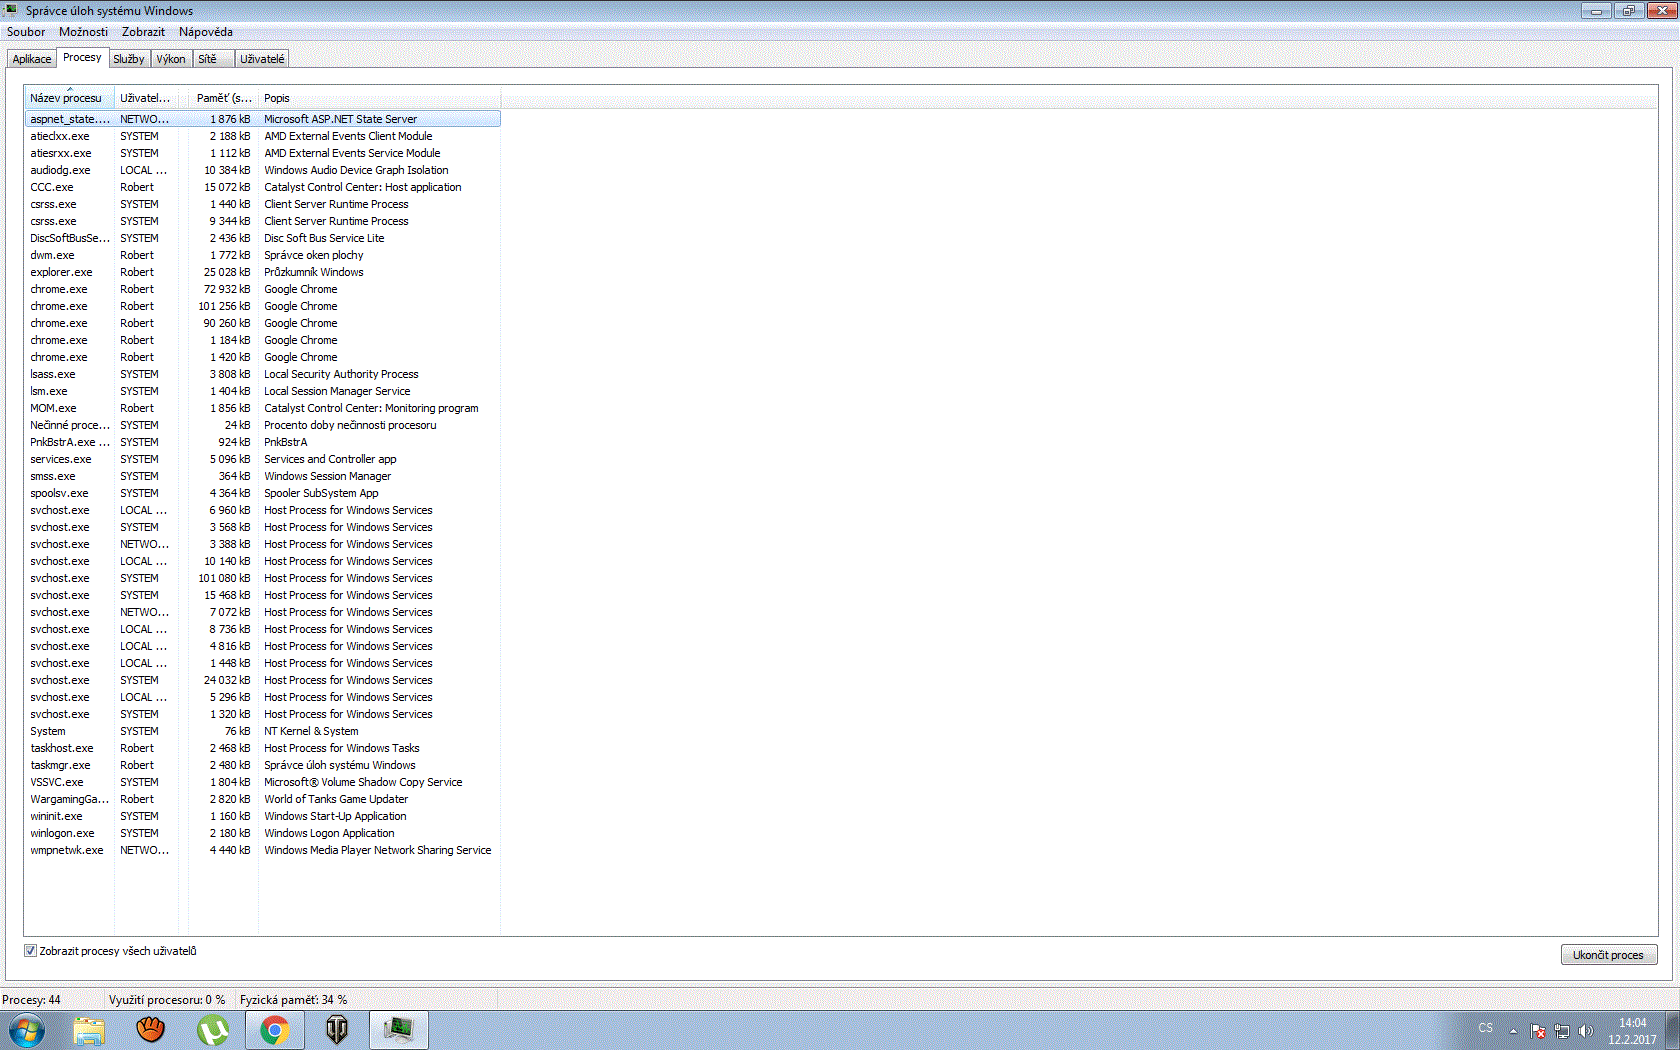
Task: Click the Task Manager taskbar icon
Action: 399,1030
